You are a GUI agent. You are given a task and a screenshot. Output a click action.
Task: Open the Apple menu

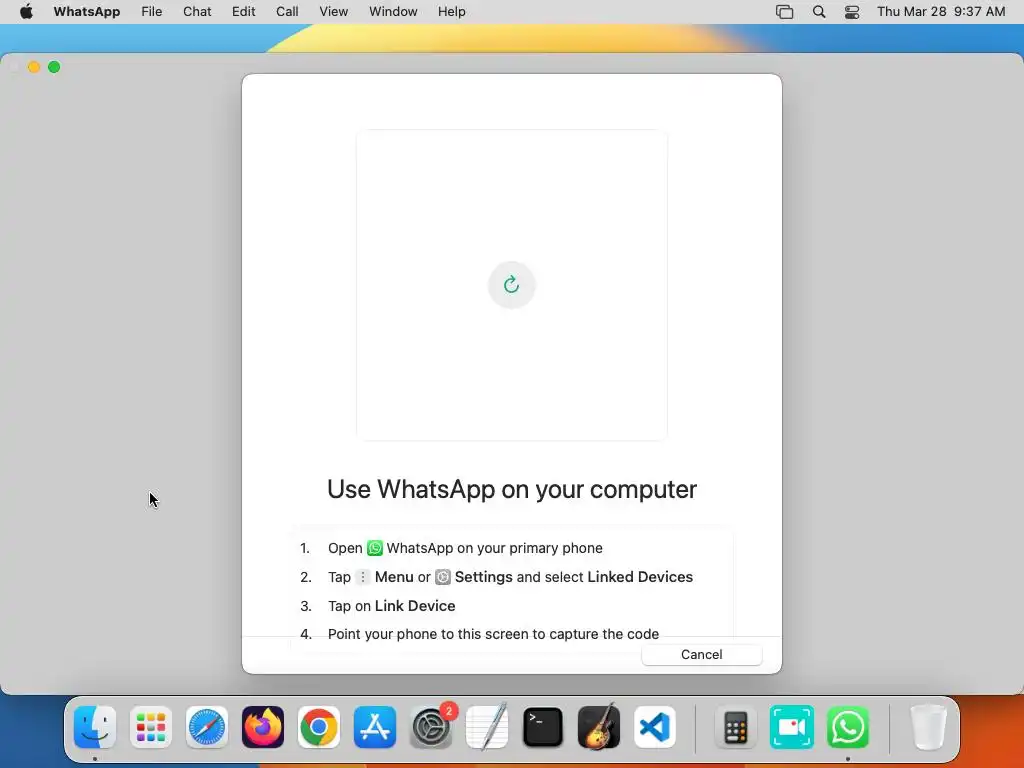(x=26, y=12)
